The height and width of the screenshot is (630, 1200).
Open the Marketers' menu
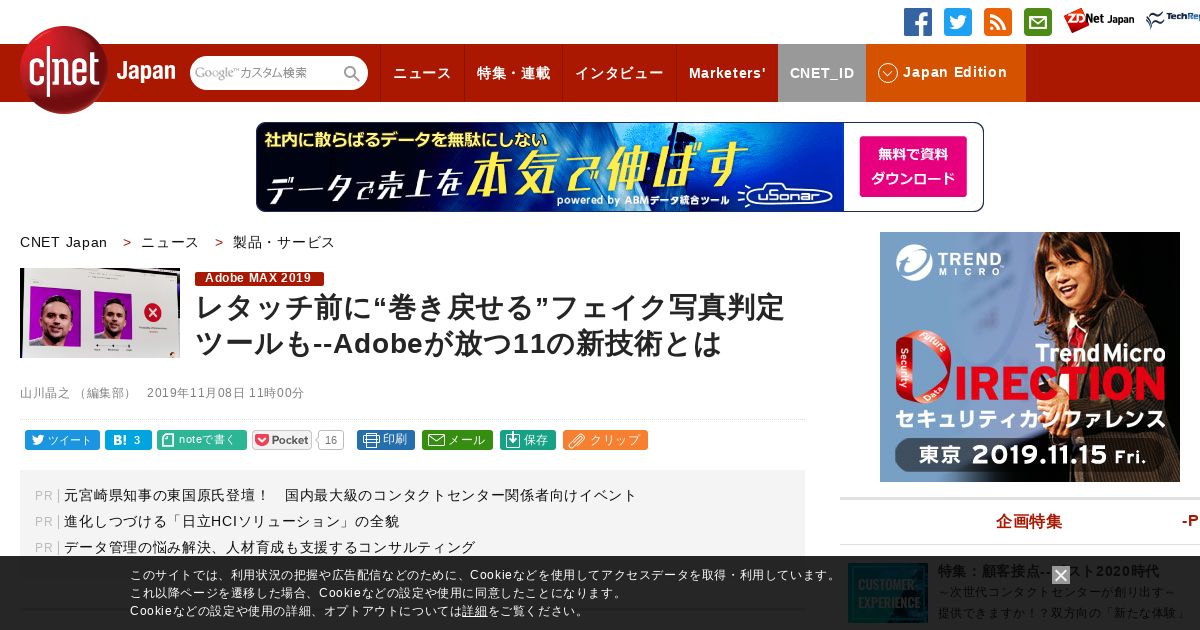(727, 73)
